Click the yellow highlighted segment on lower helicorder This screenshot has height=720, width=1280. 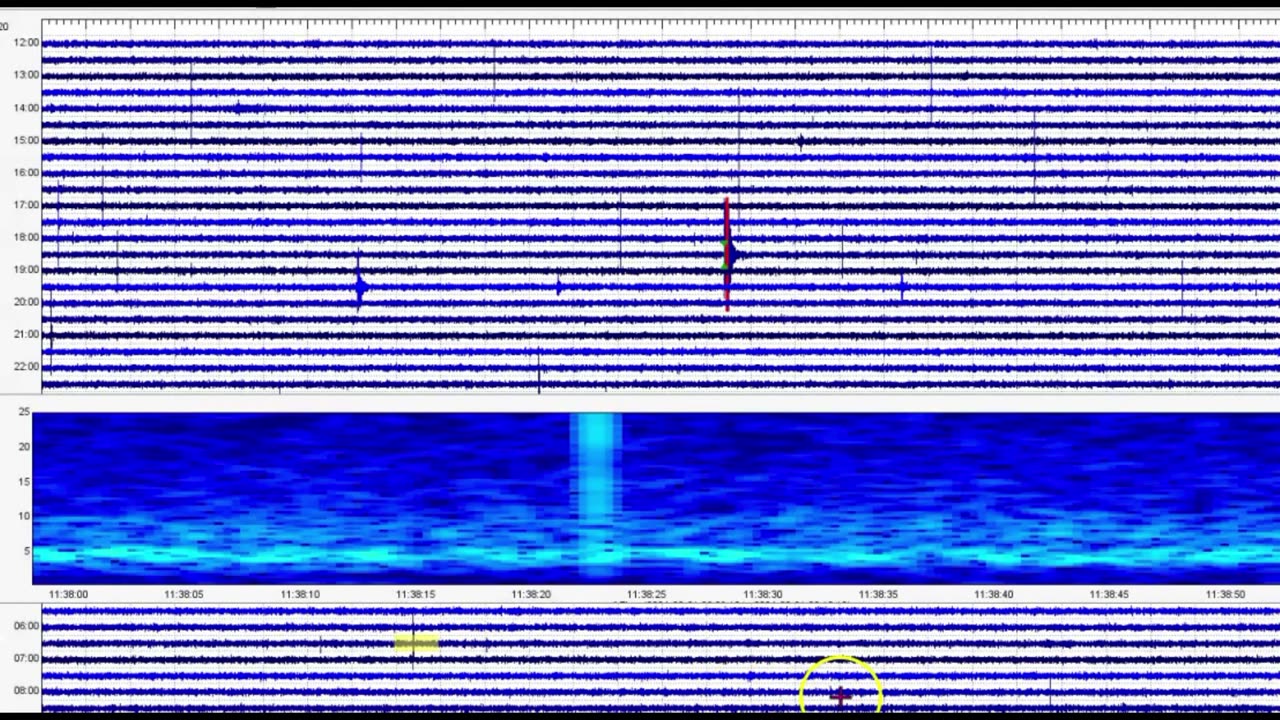tap(416, 643)
